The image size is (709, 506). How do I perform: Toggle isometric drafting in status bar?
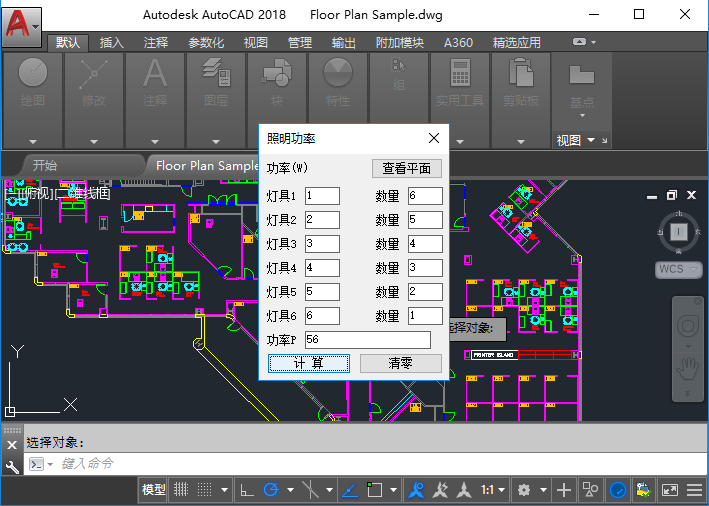pos(310,490)
